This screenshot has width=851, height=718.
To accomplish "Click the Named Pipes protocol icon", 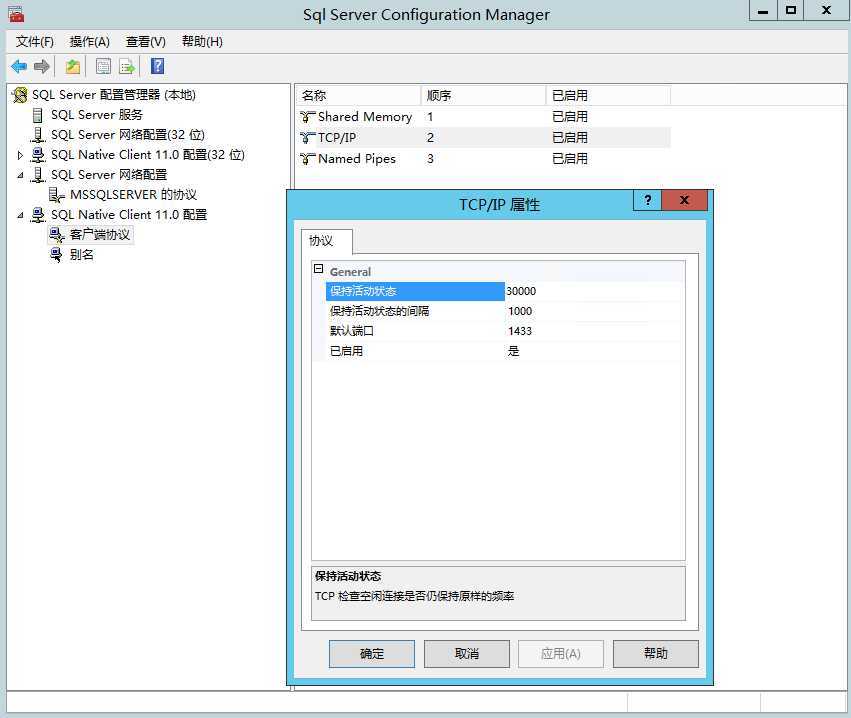I will coord(308,159).
